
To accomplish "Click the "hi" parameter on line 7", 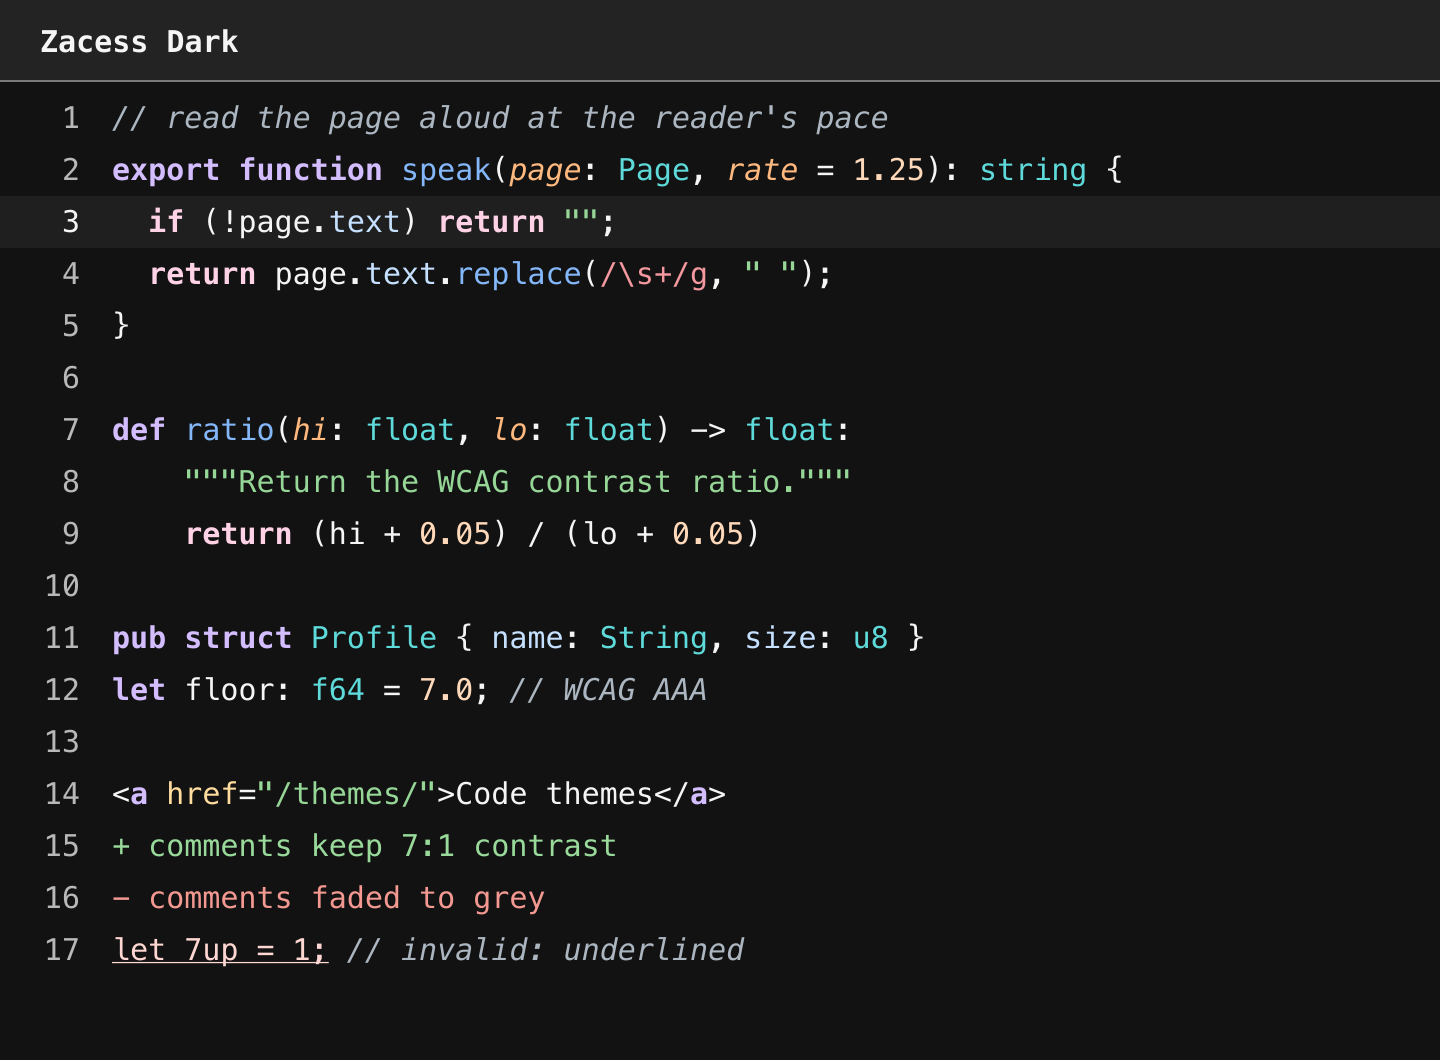I will coord(310,430).
